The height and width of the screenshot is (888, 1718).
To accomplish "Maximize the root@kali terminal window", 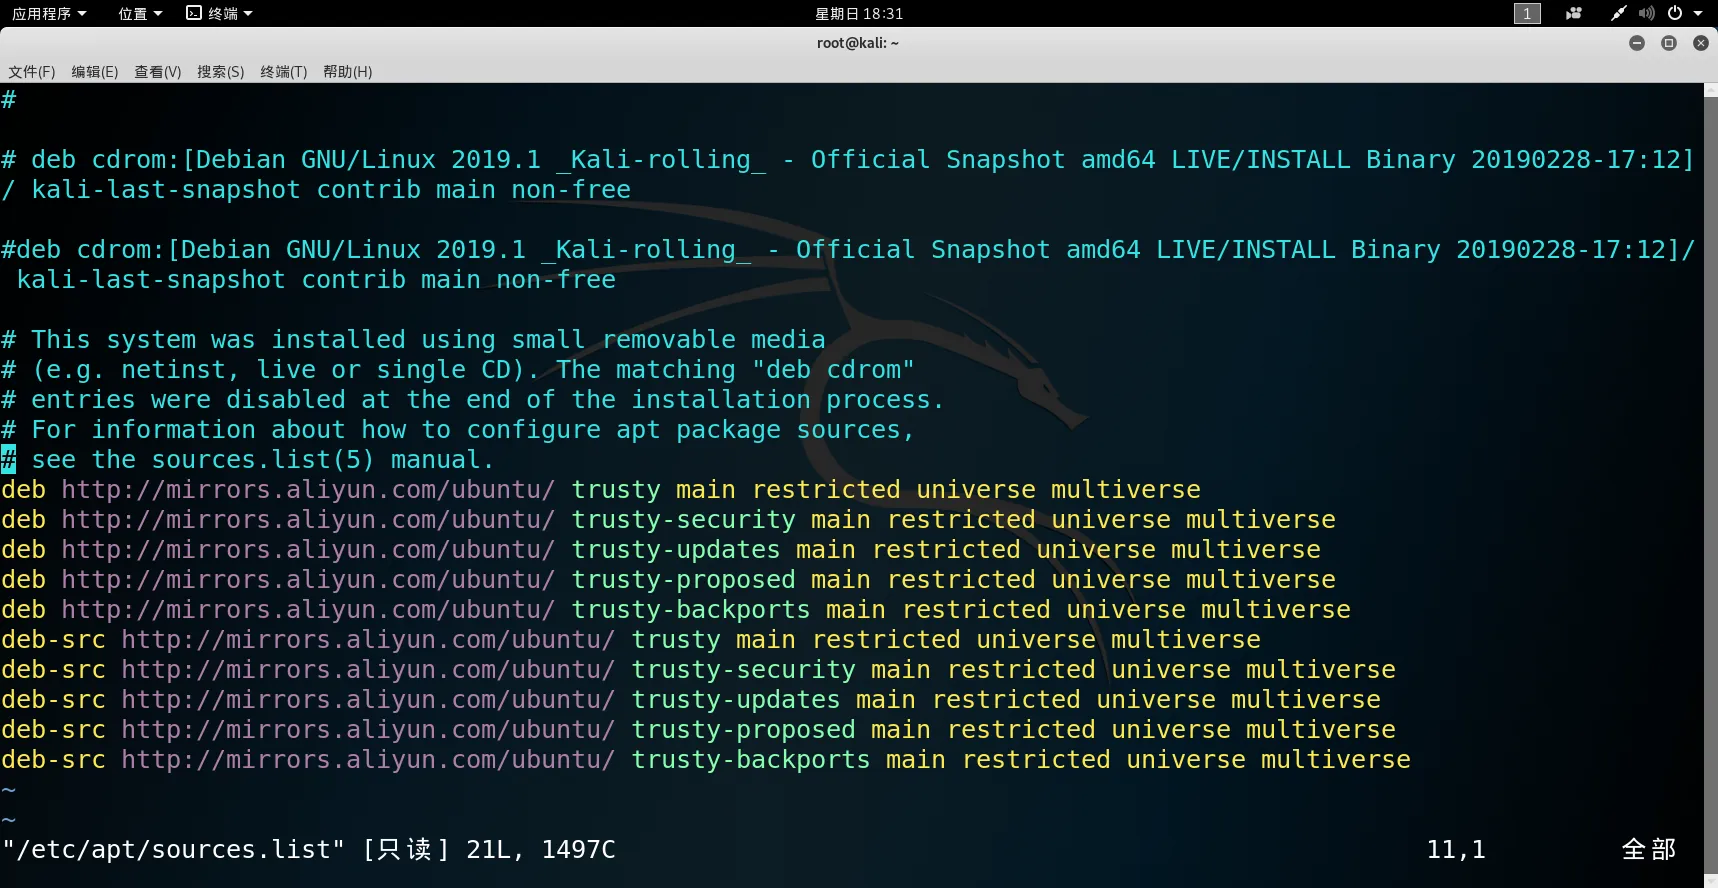I will tap(1669, 43).
